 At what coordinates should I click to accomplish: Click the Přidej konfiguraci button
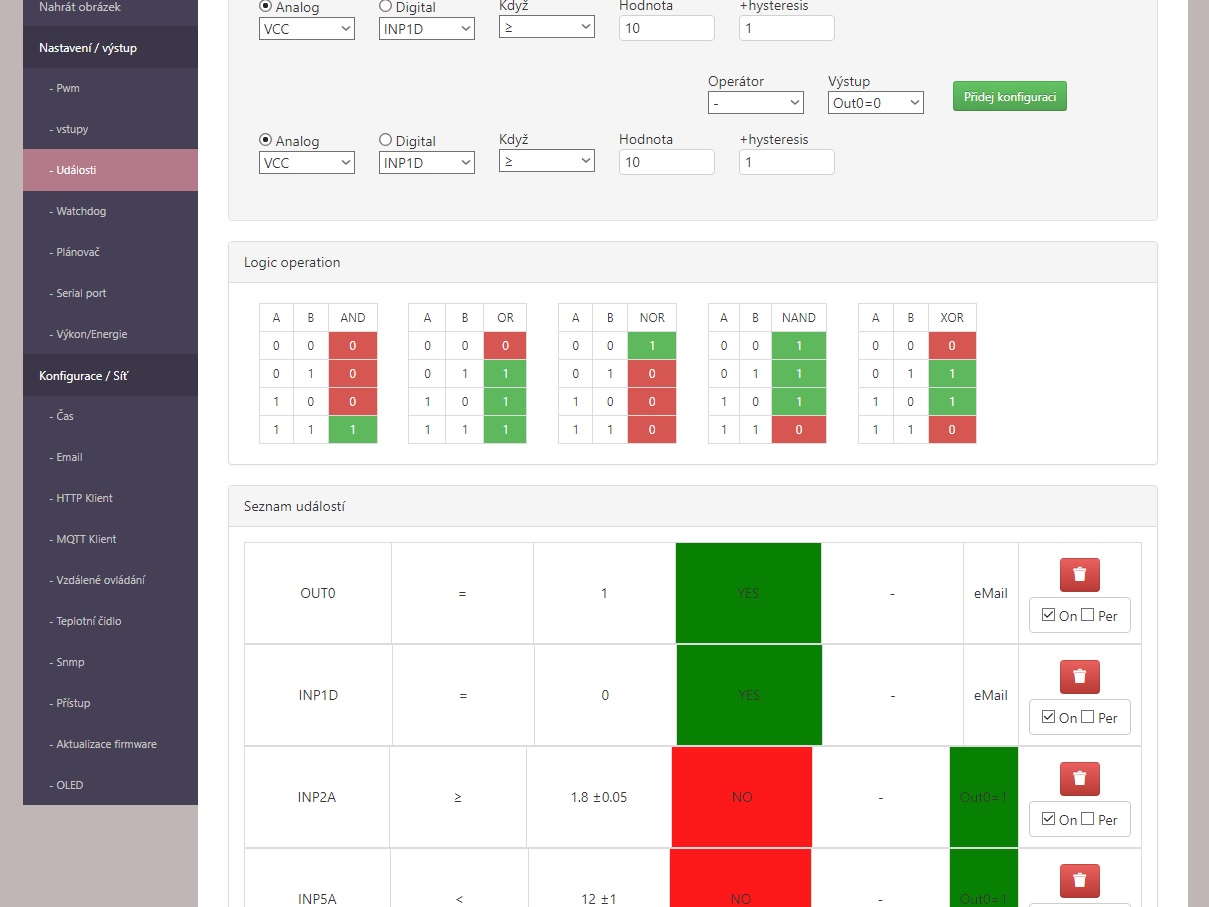pos(1009,96)
